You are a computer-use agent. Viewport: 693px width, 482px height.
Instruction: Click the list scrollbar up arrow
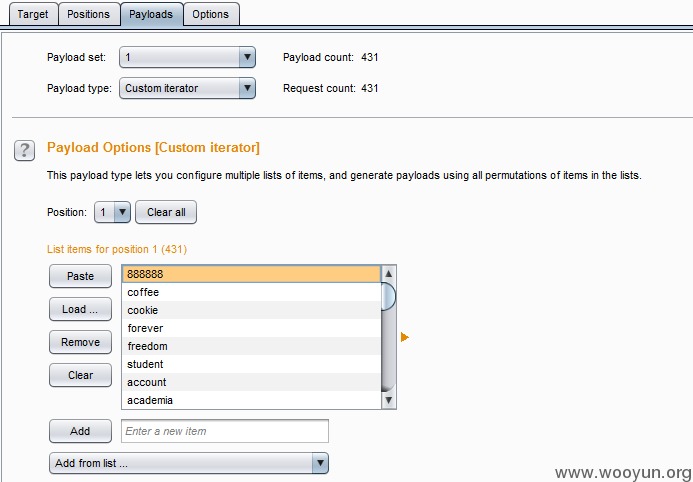(388, 273)
